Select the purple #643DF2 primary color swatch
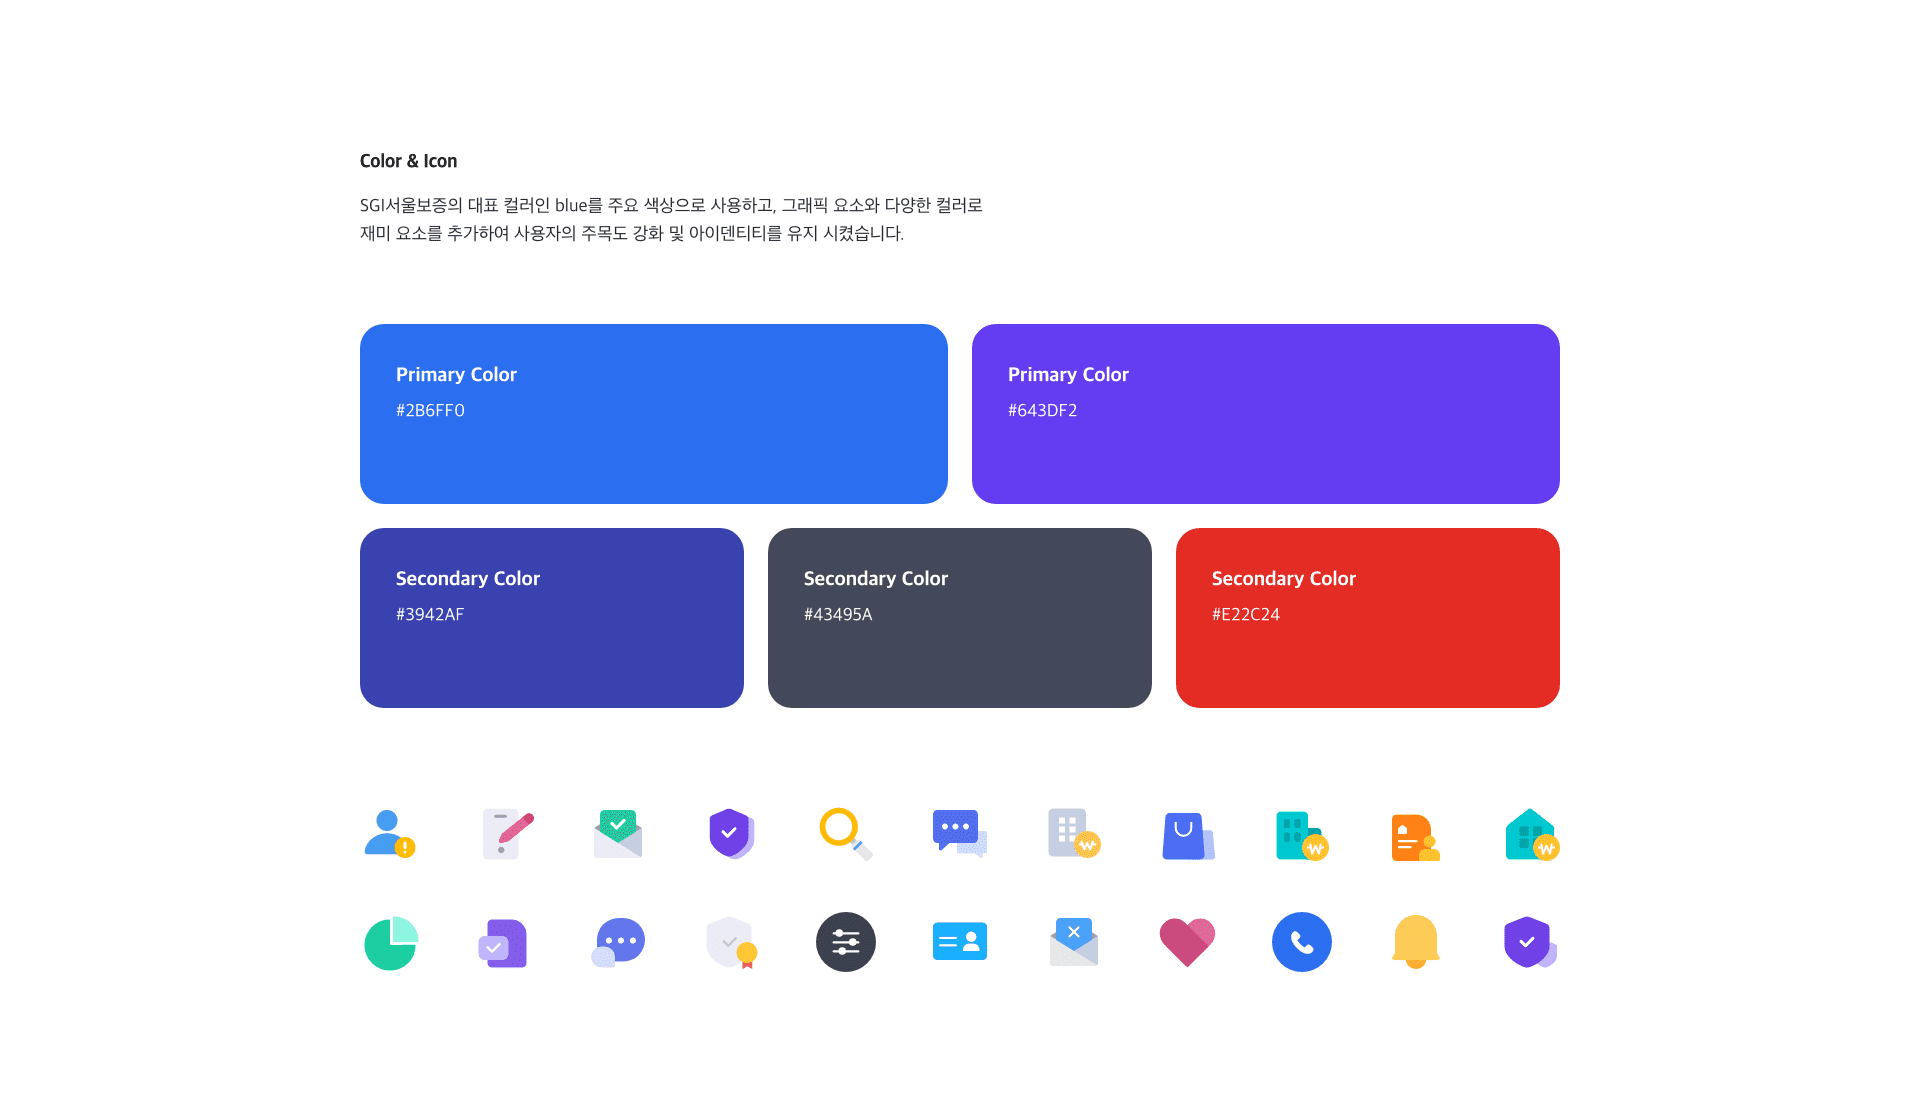The width and height of the screenshot is (1920, 1120). (x=1265, y=414)
